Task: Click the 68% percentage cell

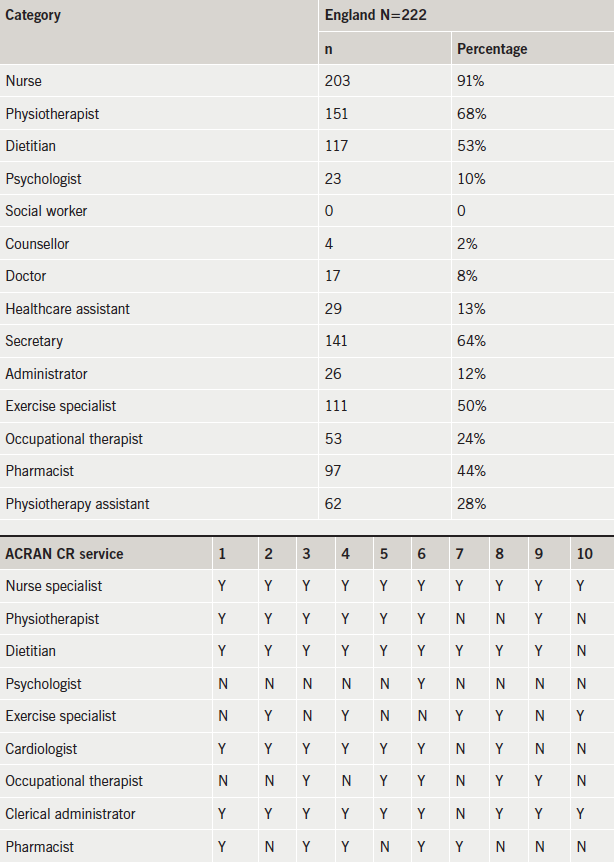Action: 471,114
